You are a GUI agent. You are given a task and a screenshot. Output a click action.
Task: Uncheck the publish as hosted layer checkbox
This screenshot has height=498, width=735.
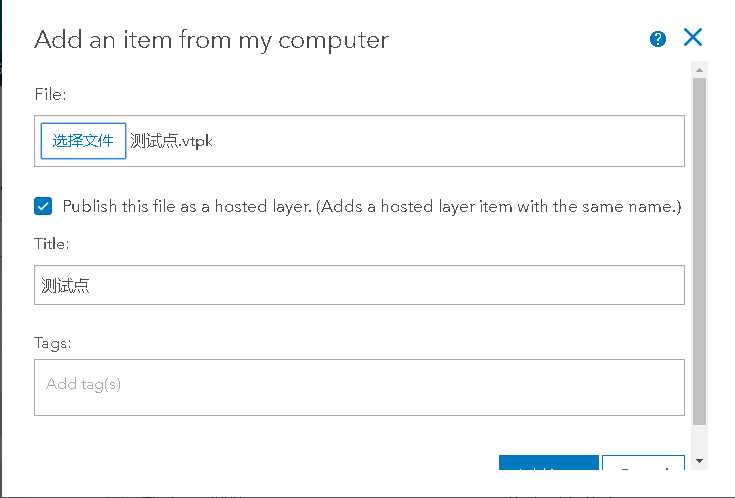(x=43, y=206)
